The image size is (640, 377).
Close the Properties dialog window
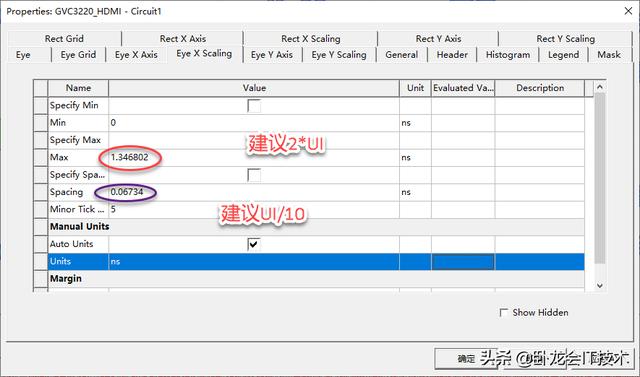click(628, 11)
